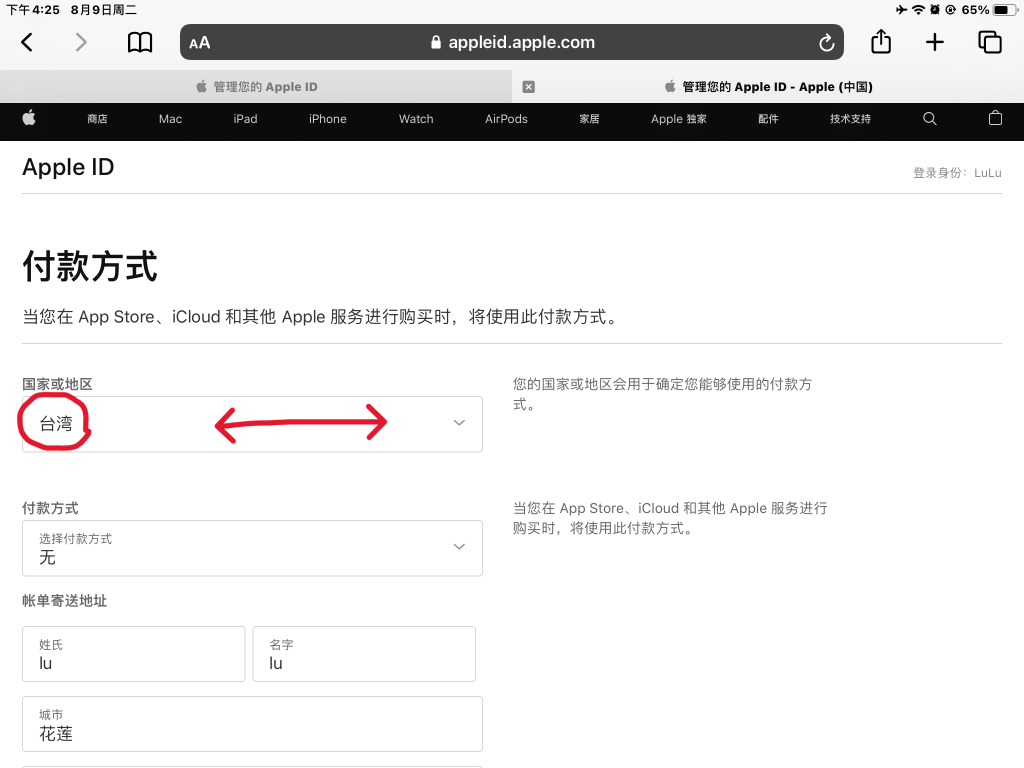The image size is (1024, 768).
Task: Open the search icon in Apple navbar
Action: click(929, 119)
